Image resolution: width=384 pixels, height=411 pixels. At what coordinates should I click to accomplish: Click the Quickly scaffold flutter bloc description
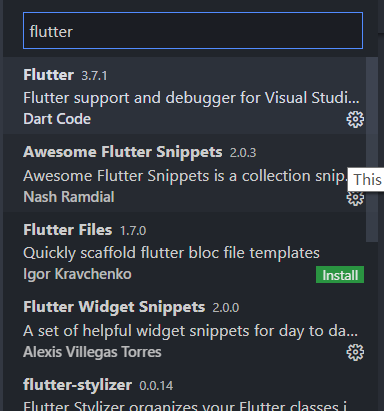[171, 253]
